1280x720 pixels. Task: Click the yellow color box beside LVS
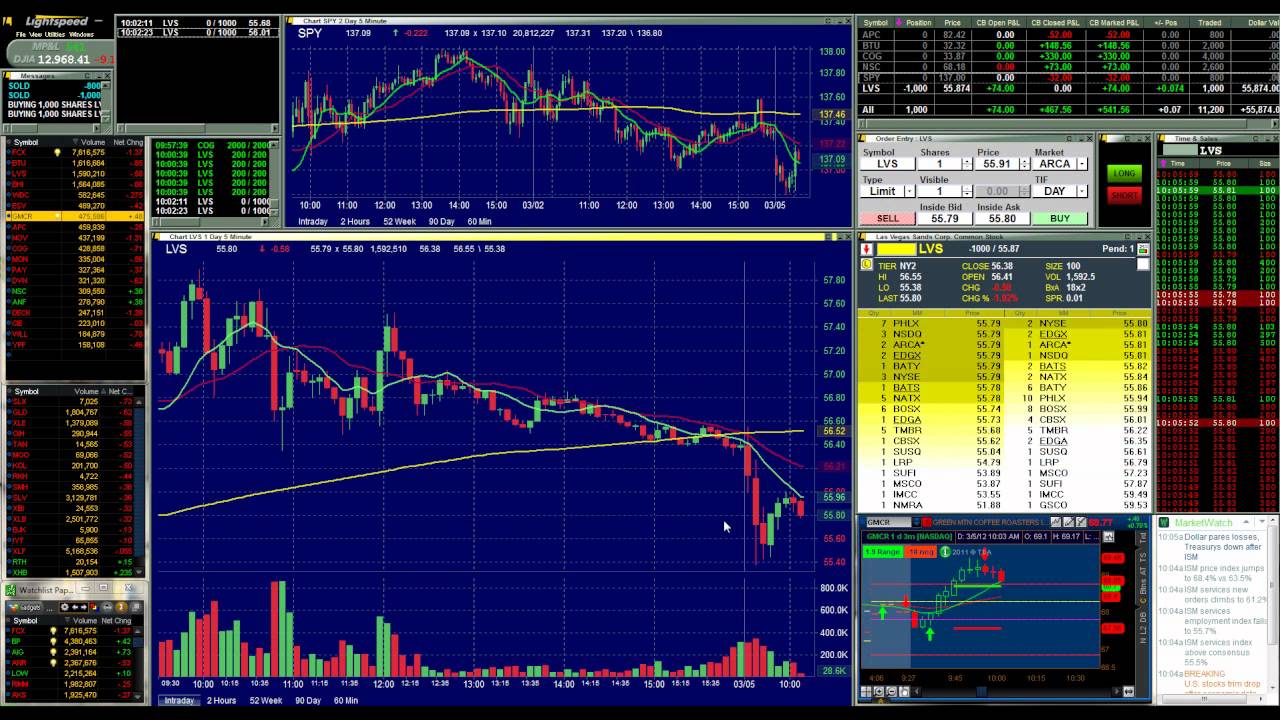pos(896,249)
